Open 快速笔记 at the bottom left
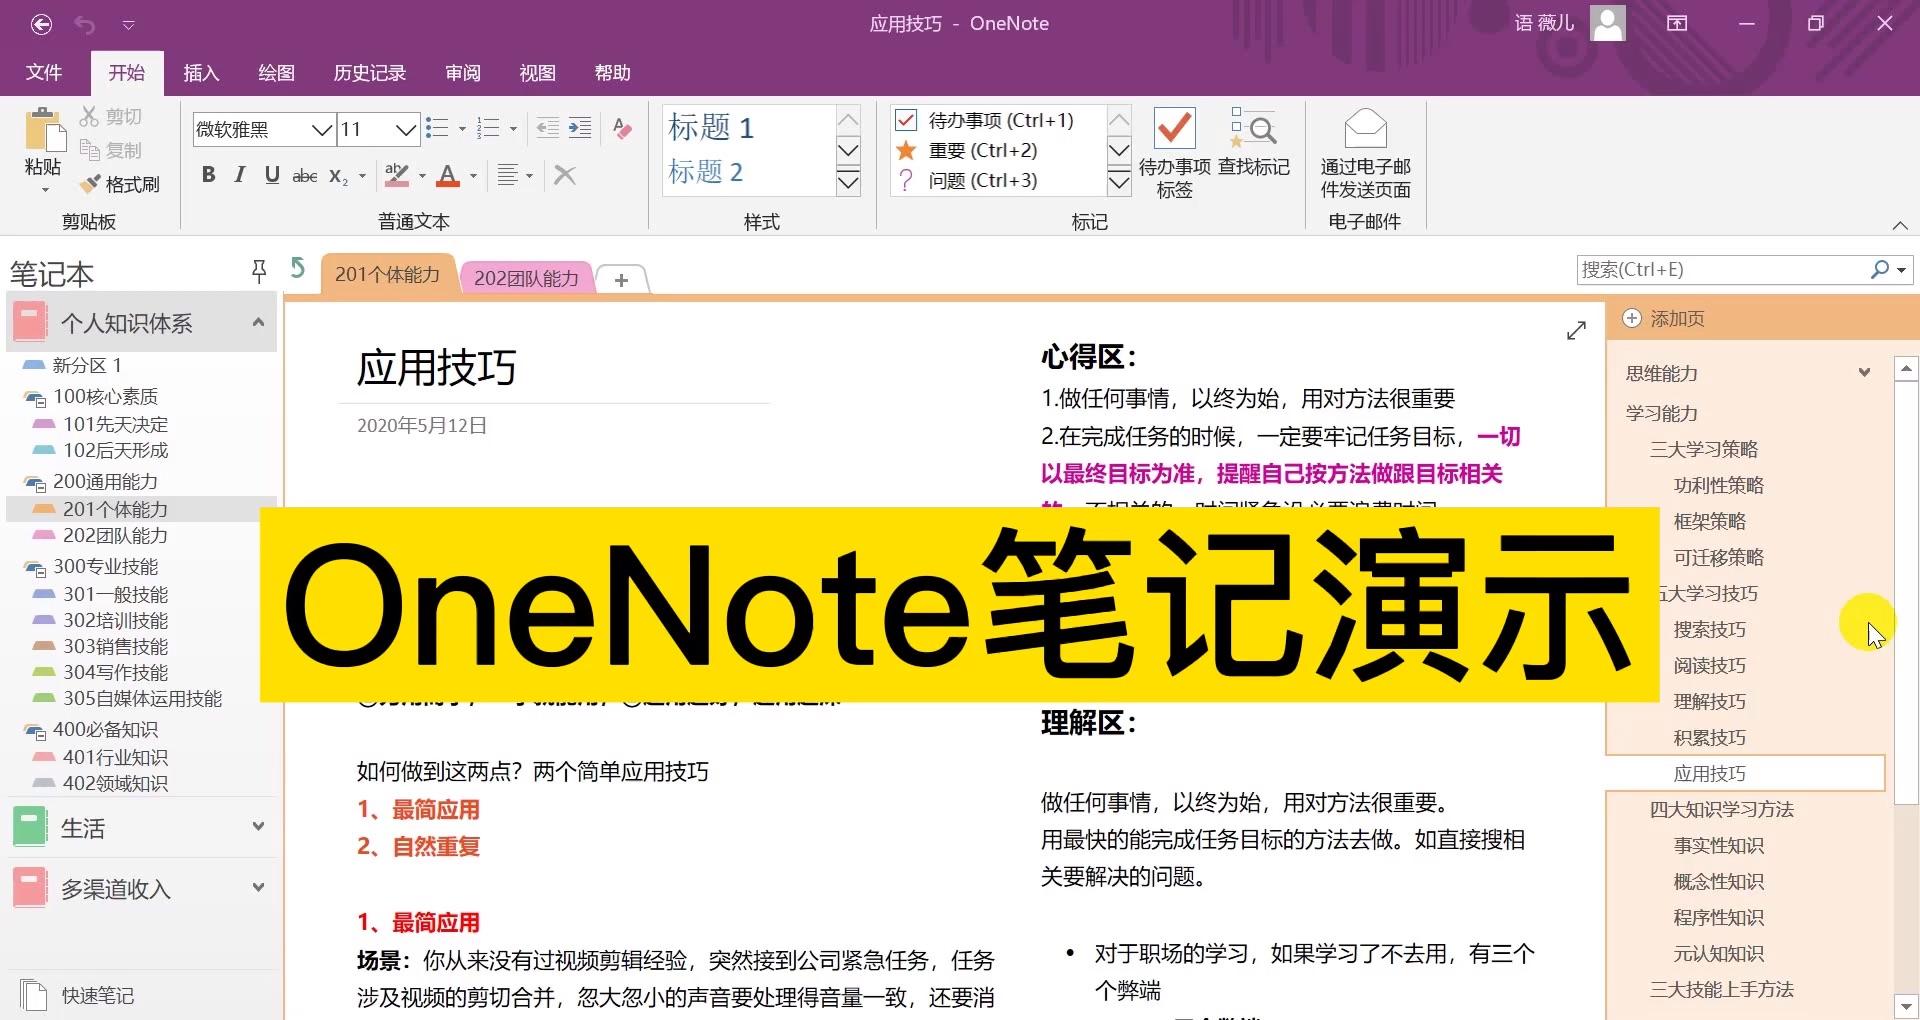Screen dimensions: 1920x1020 [97, 994]
